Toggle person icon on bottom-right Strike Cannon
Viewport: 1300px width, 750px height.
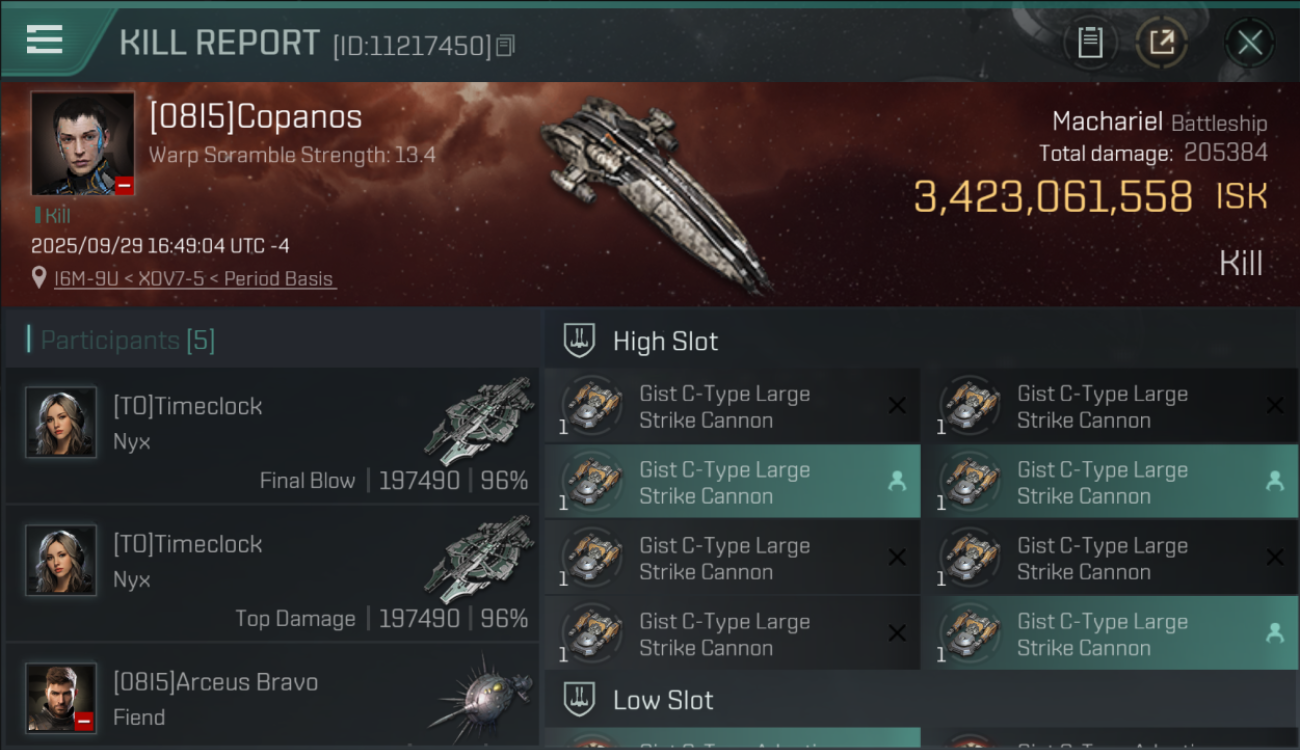click(x=1274, y=633)
